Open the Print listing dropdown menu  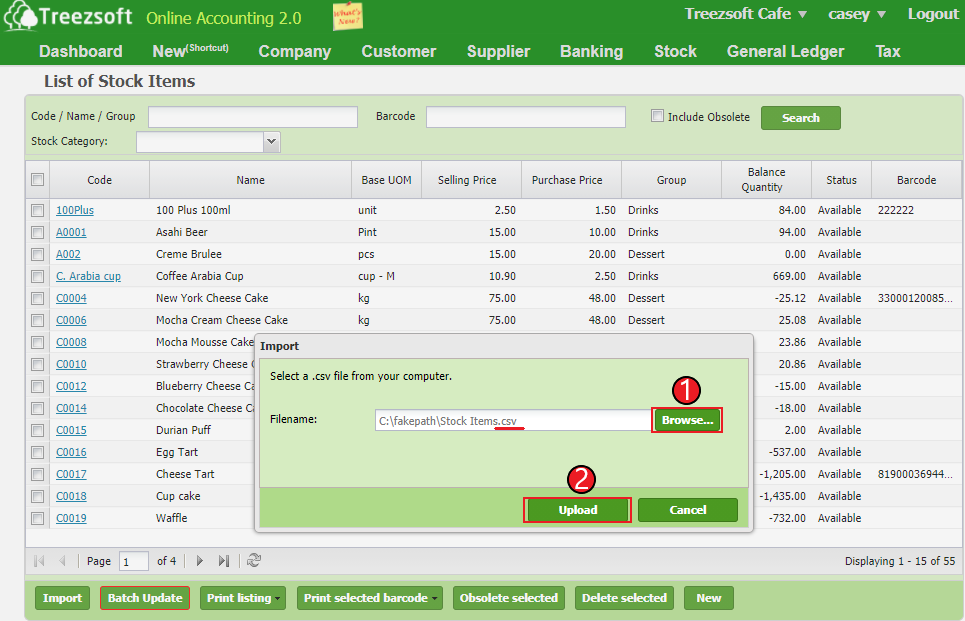pos(242,597)
